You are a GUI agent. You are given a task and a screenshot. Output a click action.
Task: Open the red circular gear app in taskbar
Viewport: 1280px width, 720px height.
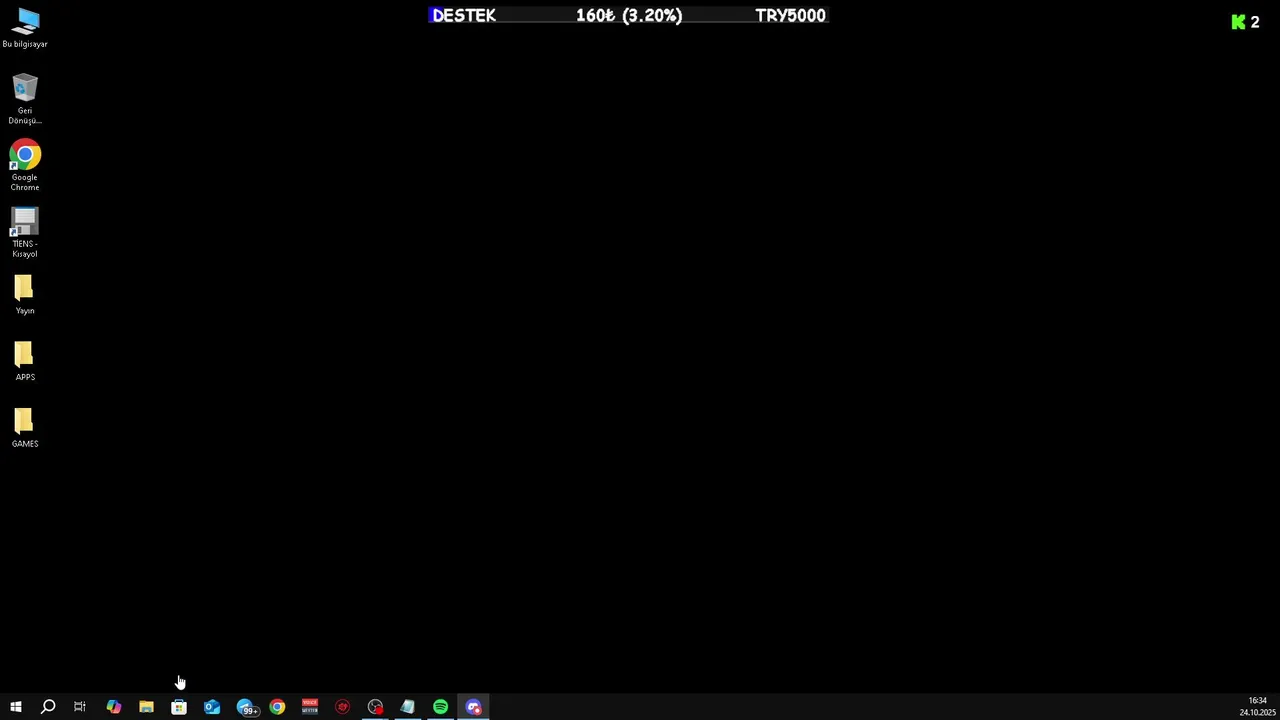343,707
